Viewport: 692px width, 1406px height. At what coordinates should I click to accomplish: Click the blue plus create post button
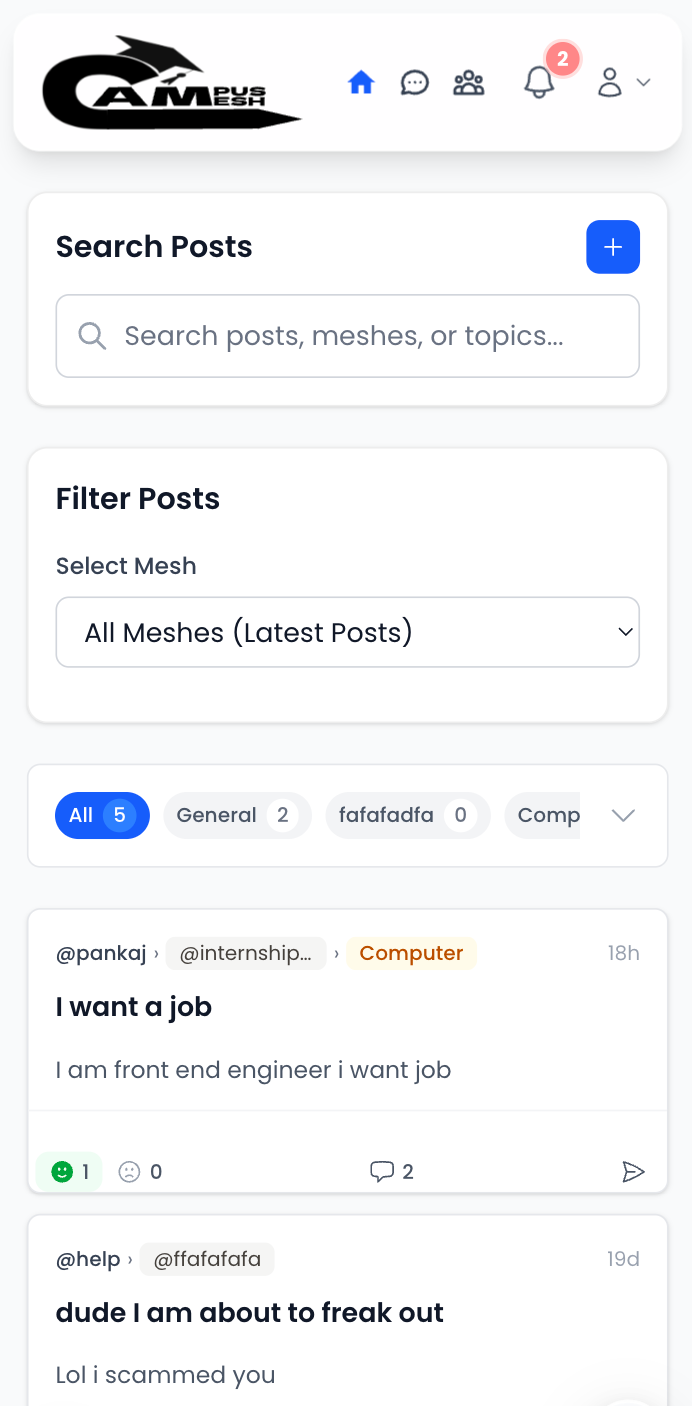click(613, 247)
